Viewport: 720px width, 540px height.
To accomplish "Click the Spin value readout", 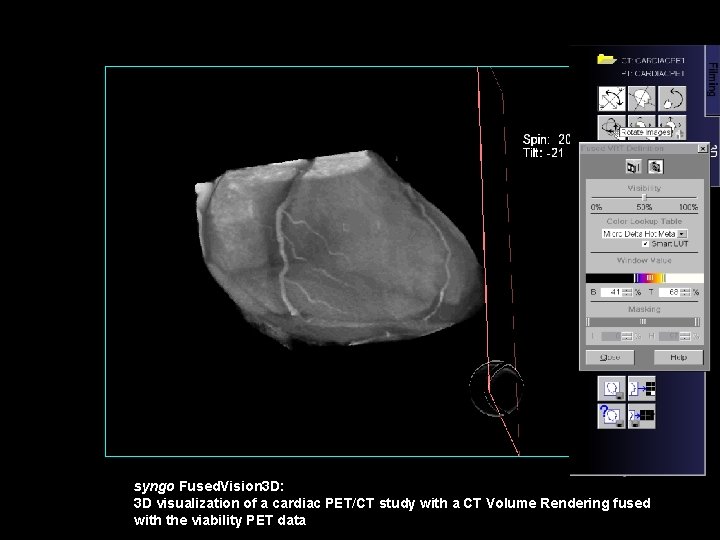I will click(x=546, y=139).
